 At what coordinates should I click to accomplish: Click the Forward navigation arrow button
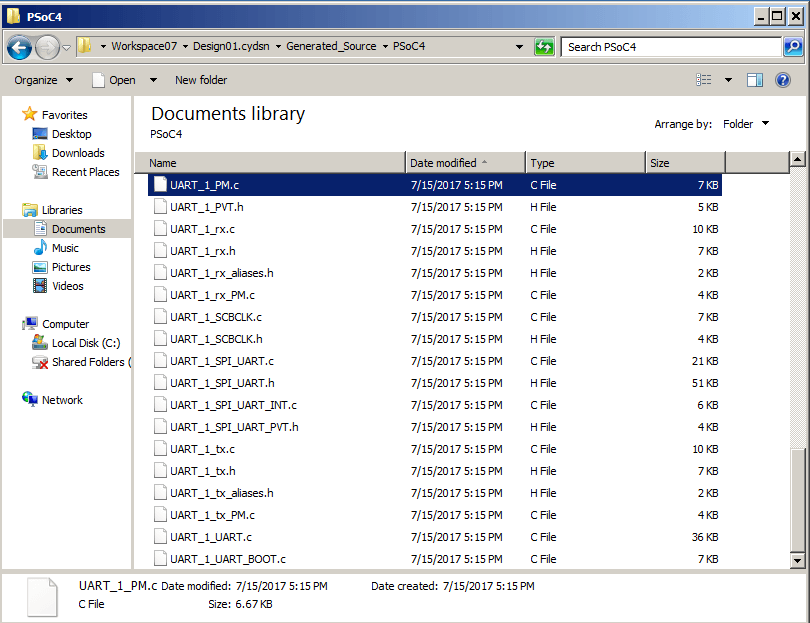[x=47, y=48]
